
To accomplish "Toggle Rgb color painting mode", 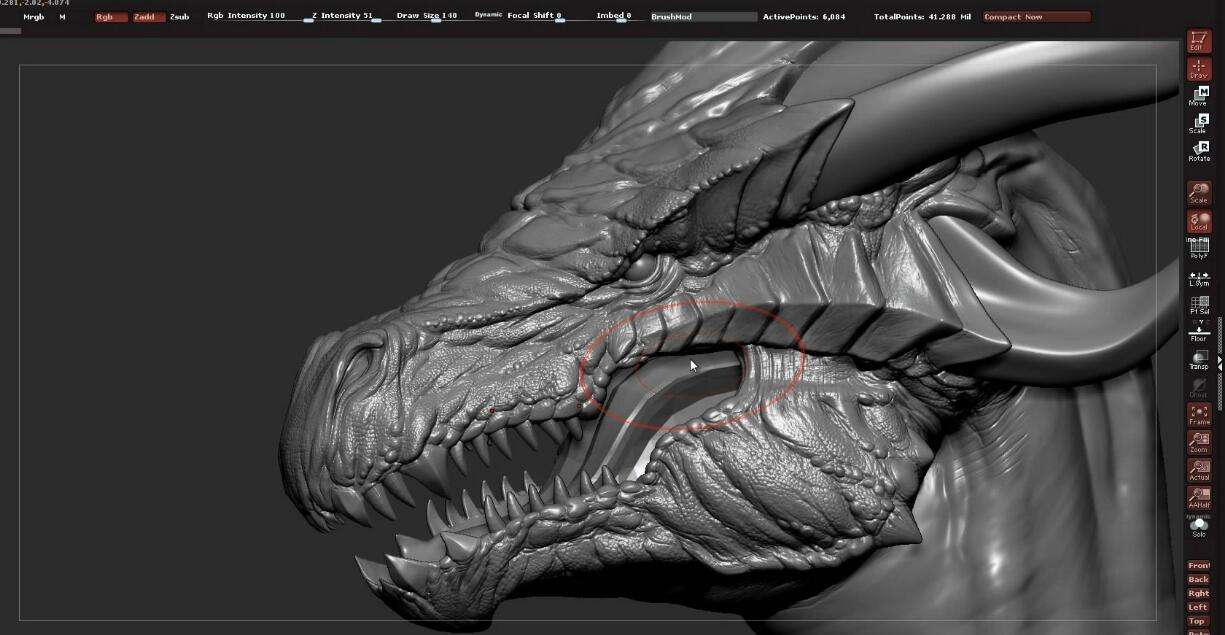I will 110,17.
